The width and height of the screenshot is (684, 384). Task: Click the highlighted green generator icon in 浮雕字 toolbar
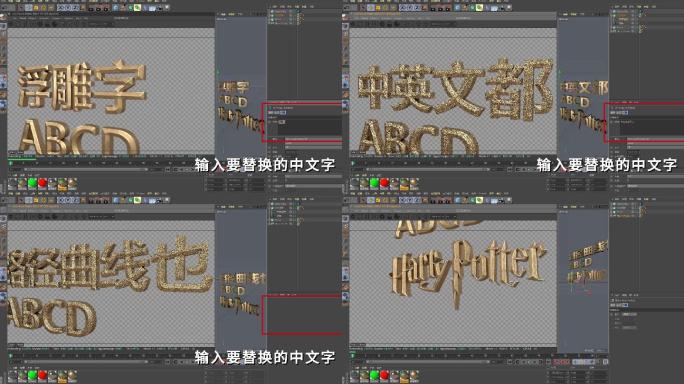click(137, 8)
